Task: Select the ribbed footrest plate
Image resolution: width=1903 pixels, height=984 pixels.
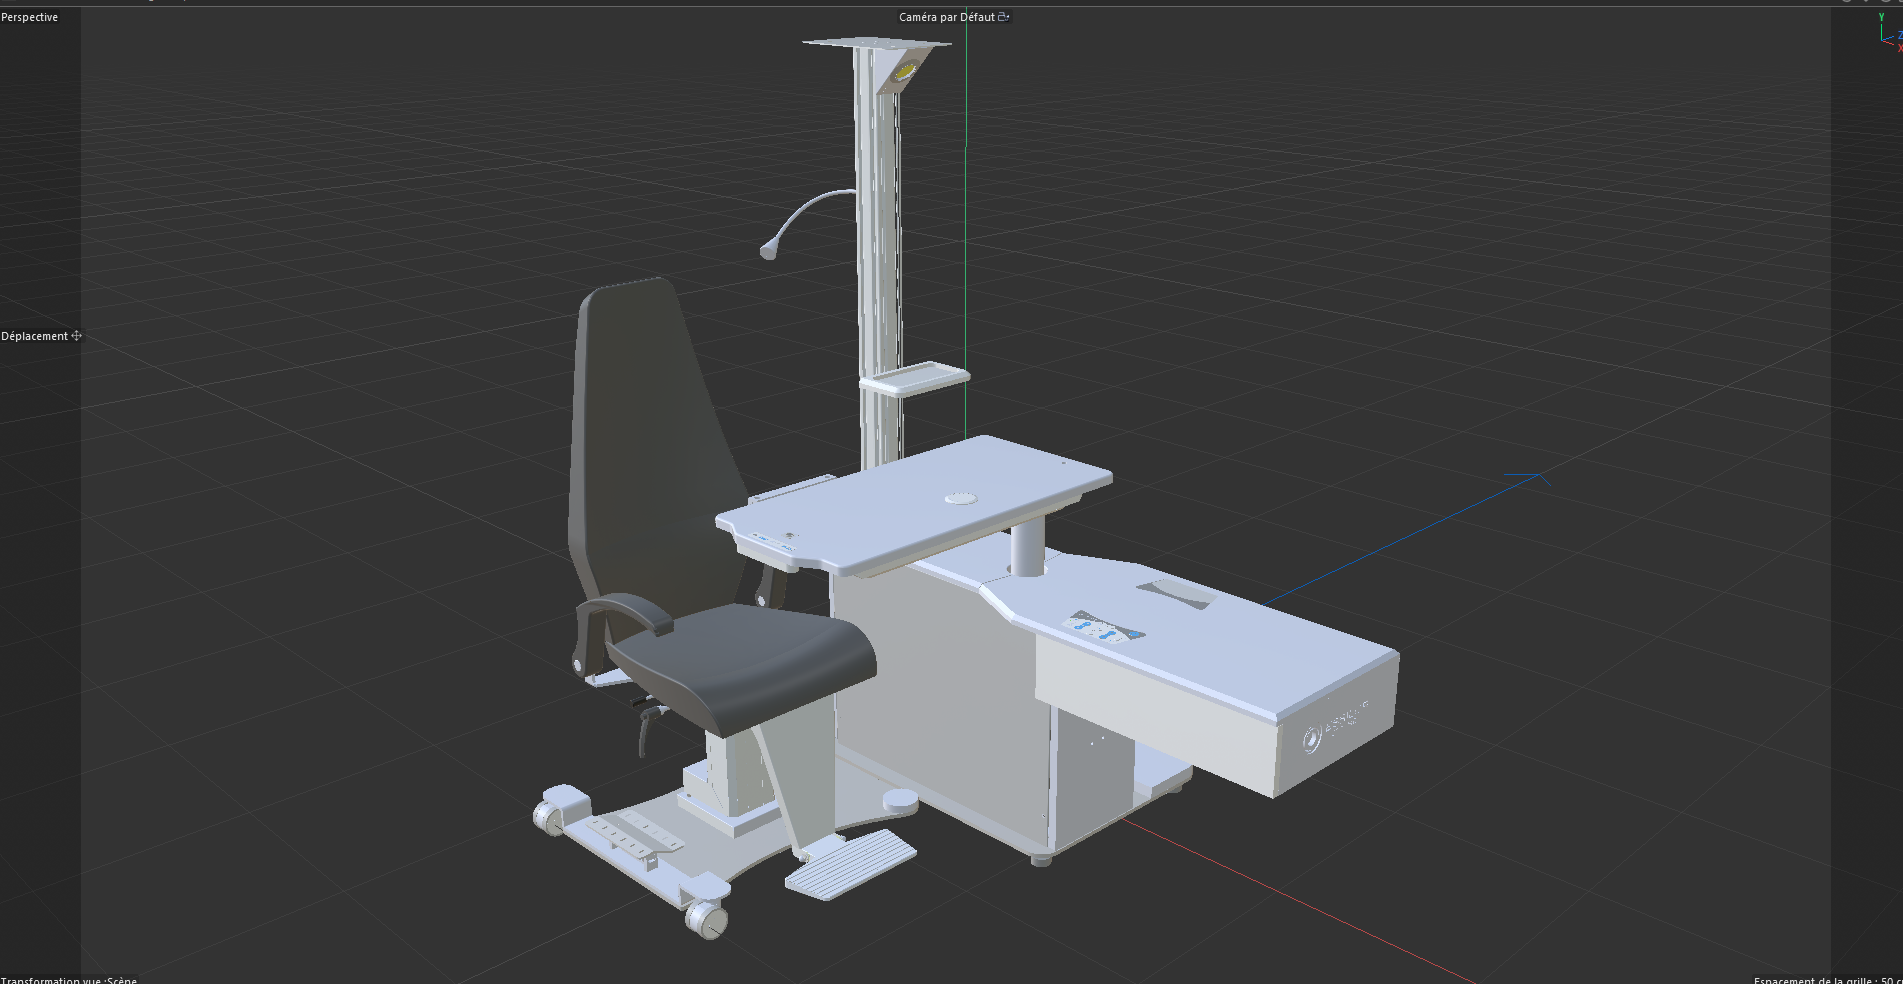Action: point(851,862)
